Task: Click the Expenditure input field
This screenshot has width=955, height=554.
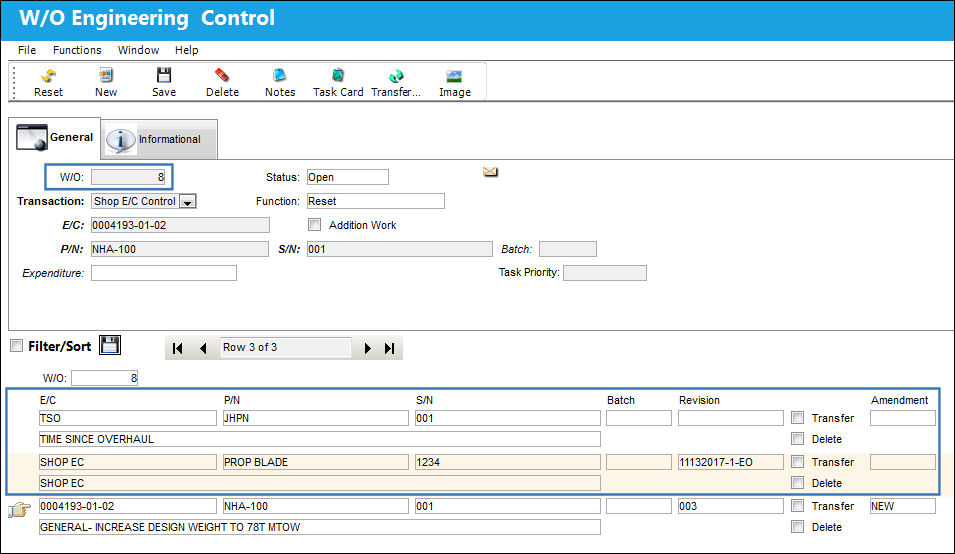Action: click(x=164, y=273)
